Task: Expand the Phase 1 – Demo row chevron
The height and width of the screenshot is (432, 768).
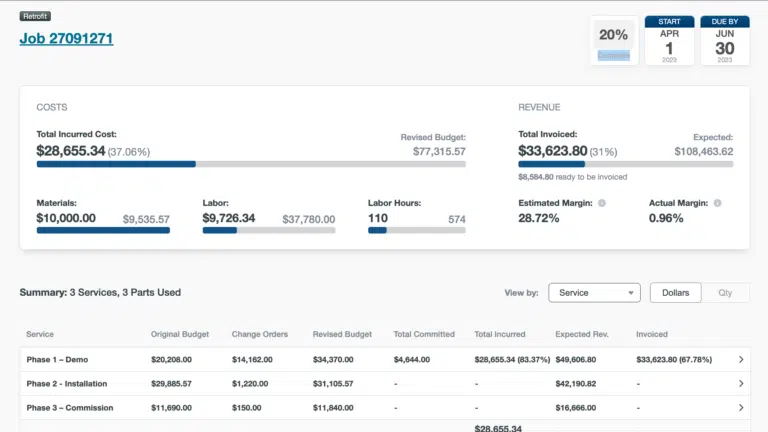Action: tap(741, 359)
